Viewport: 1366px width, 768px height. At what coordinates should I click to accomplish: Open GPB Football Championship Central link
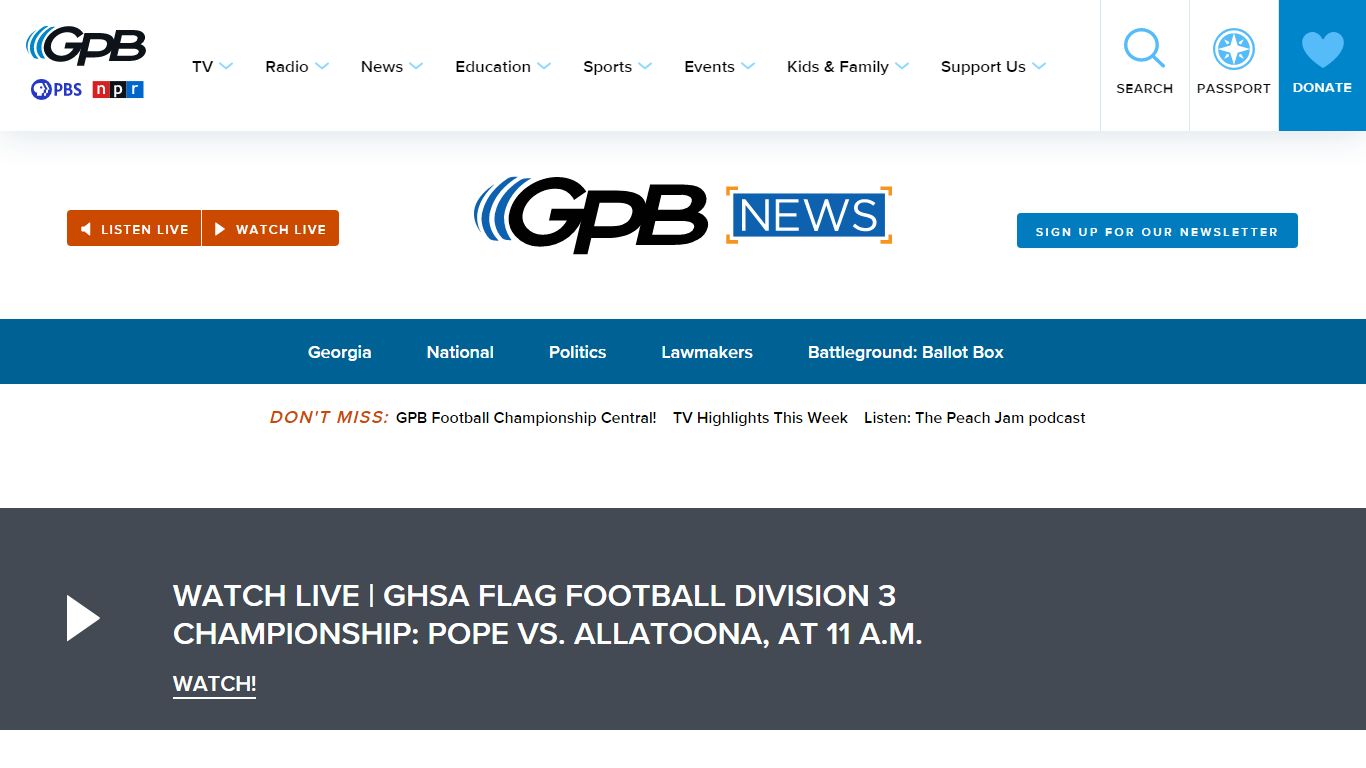(526, 418)
